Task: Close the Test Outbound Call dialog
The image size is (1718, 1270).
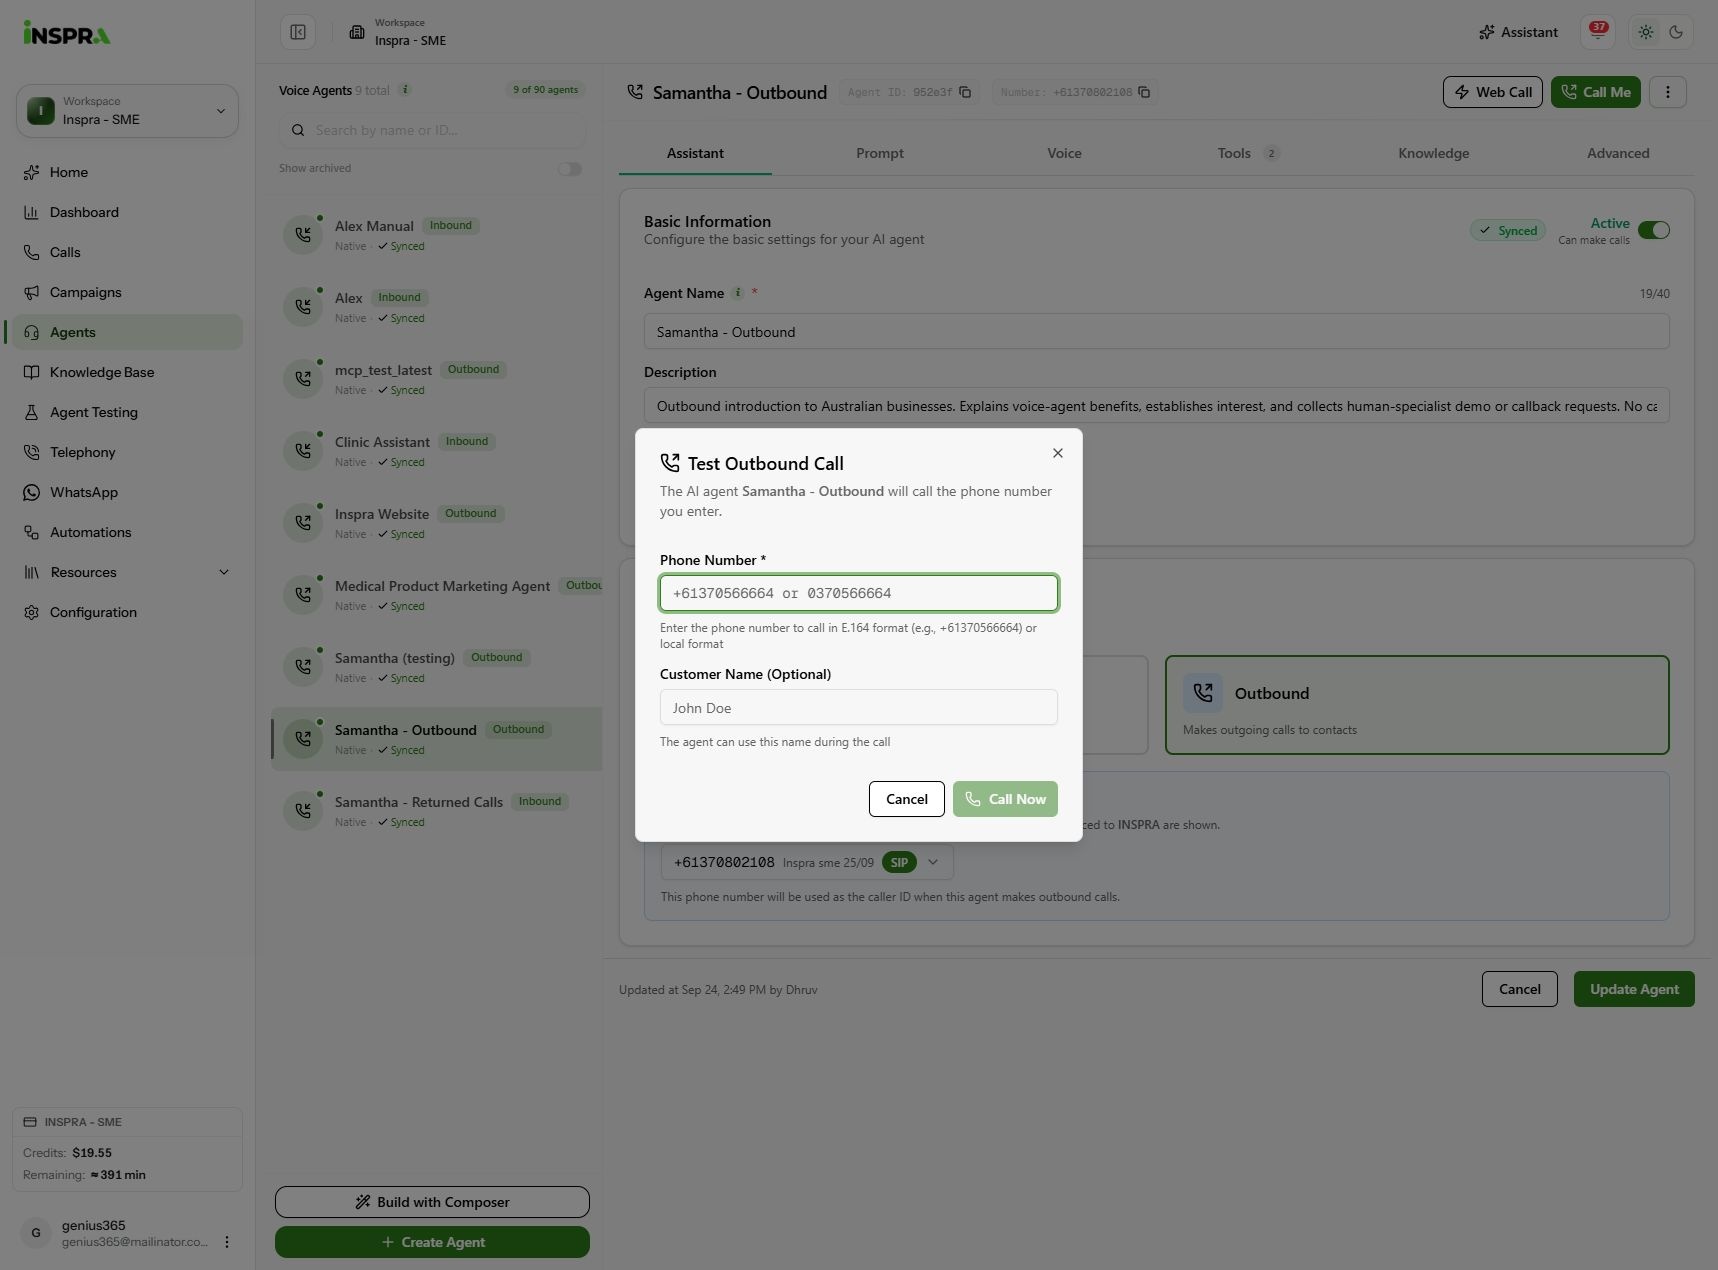Action: (1057, 453)
